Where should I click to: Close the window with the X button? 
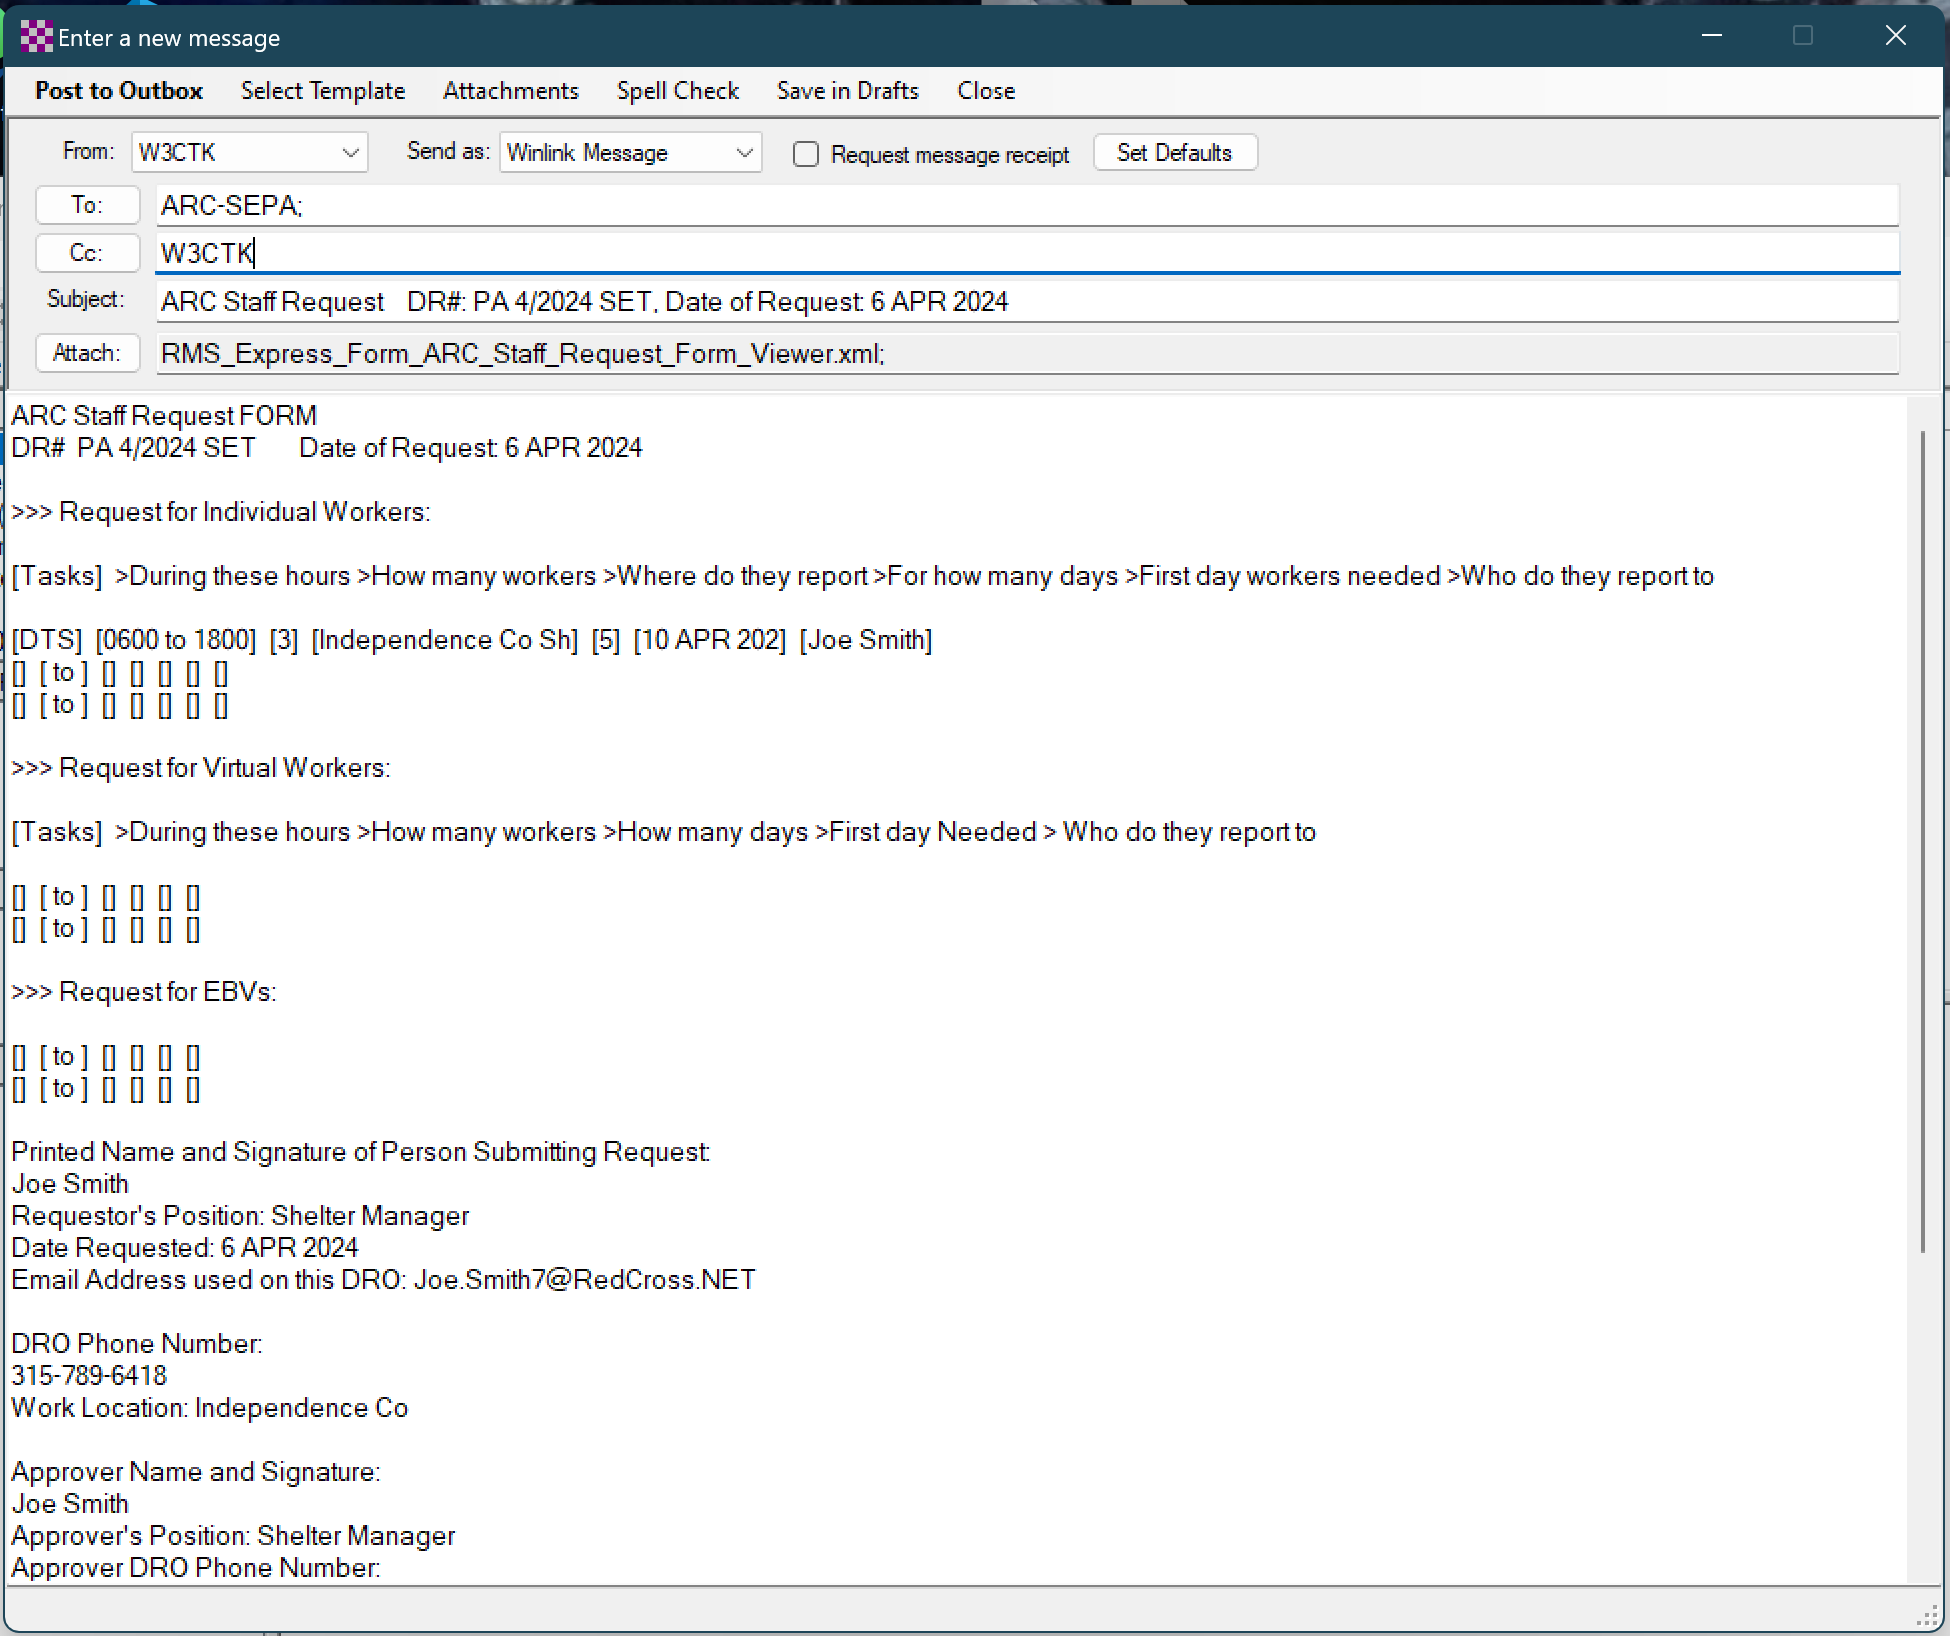tap(1895, 36)
